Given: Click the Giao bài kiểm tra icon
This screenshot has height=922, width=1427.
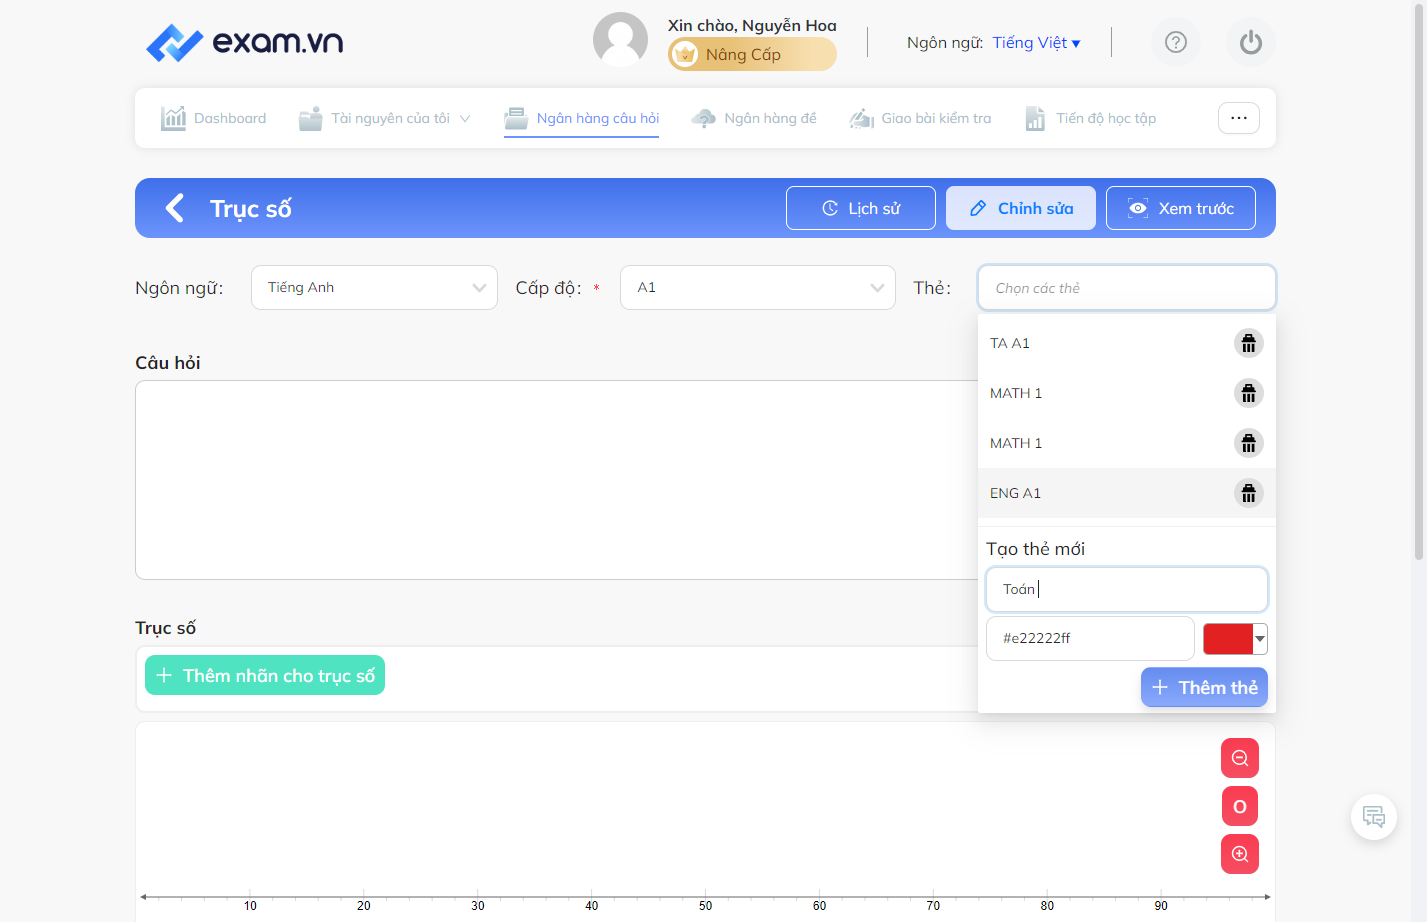Looking at the screenshot, I should 862,118.
